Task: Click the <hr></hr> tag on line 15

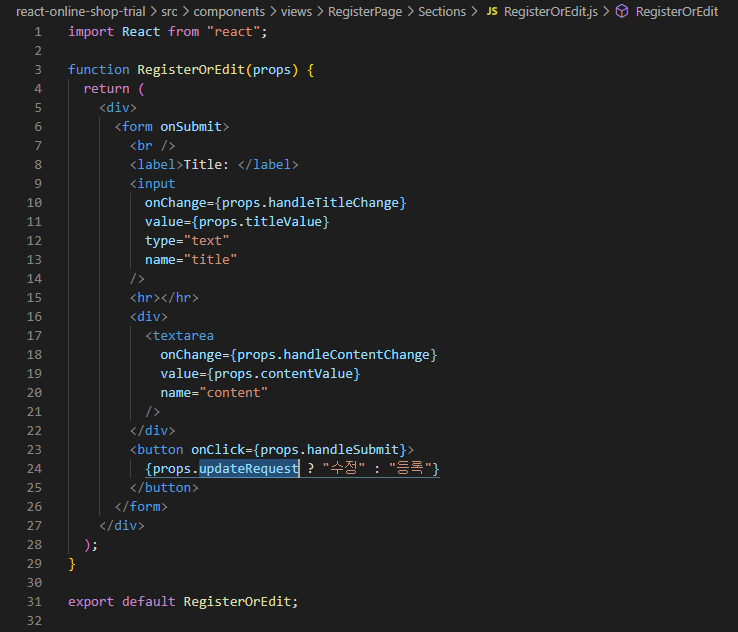Action: click(x=164, y=298)
